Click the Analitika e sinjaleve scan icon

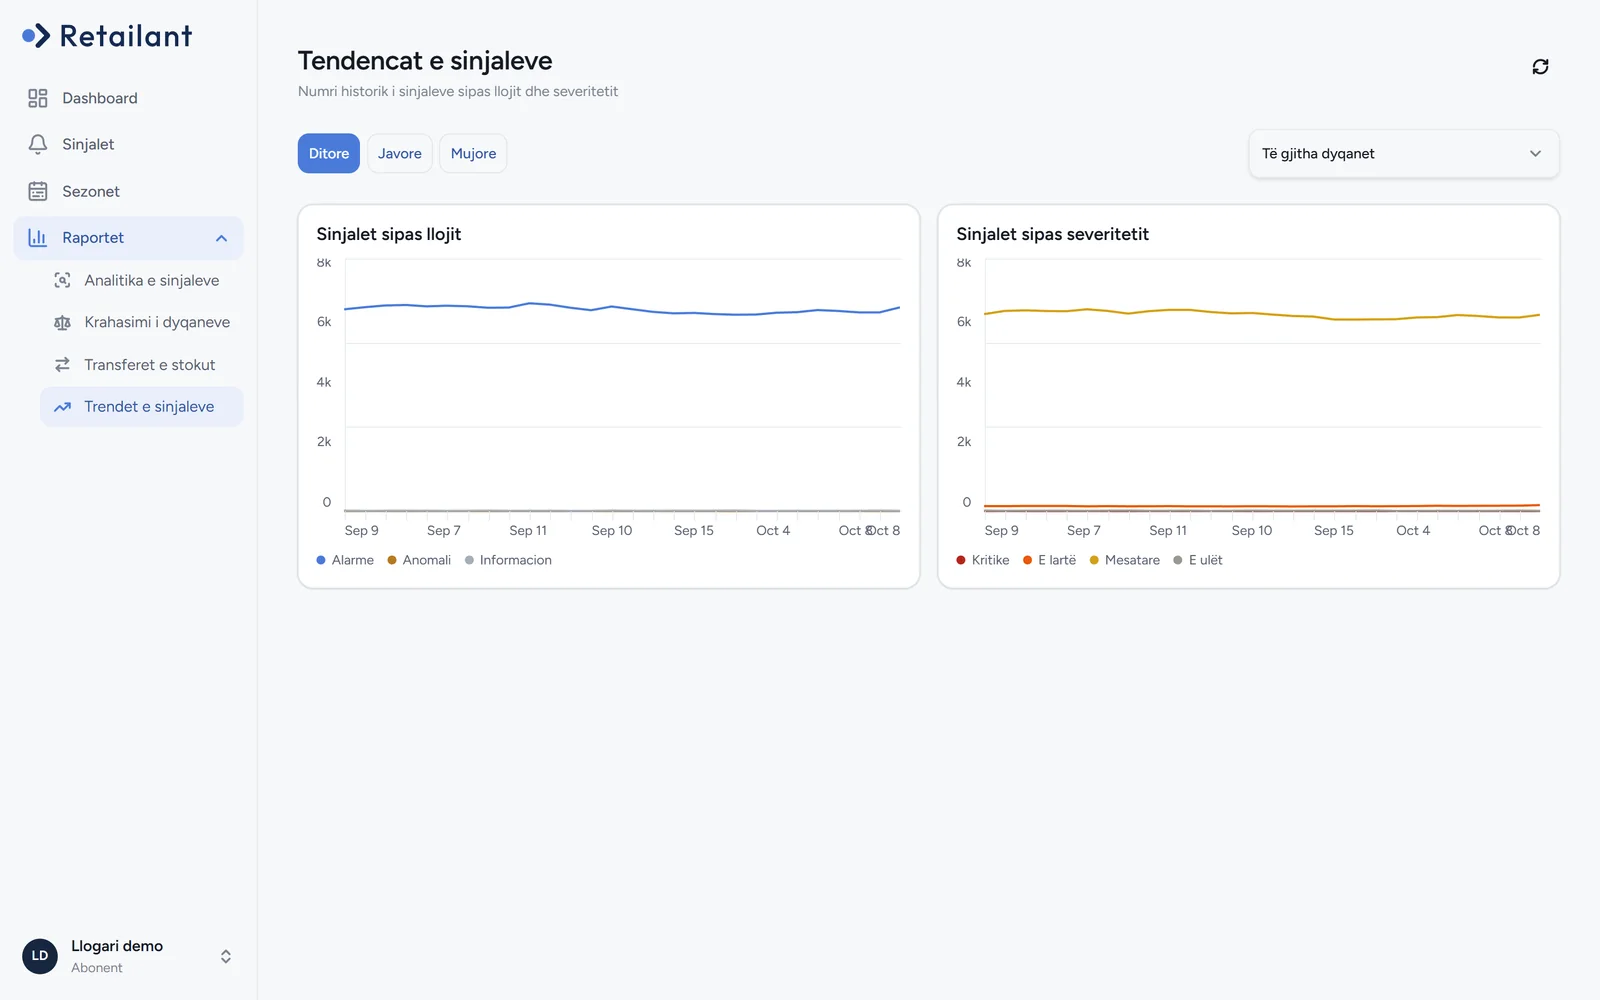pos(62,280)
